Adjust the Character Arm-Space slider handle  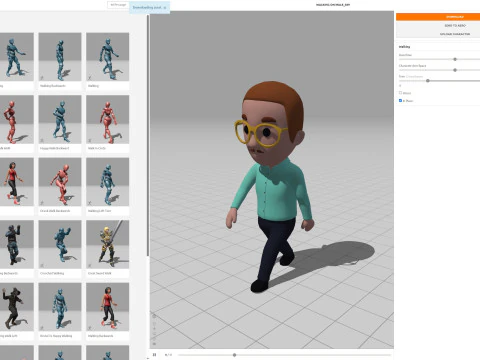coord(455,70)
